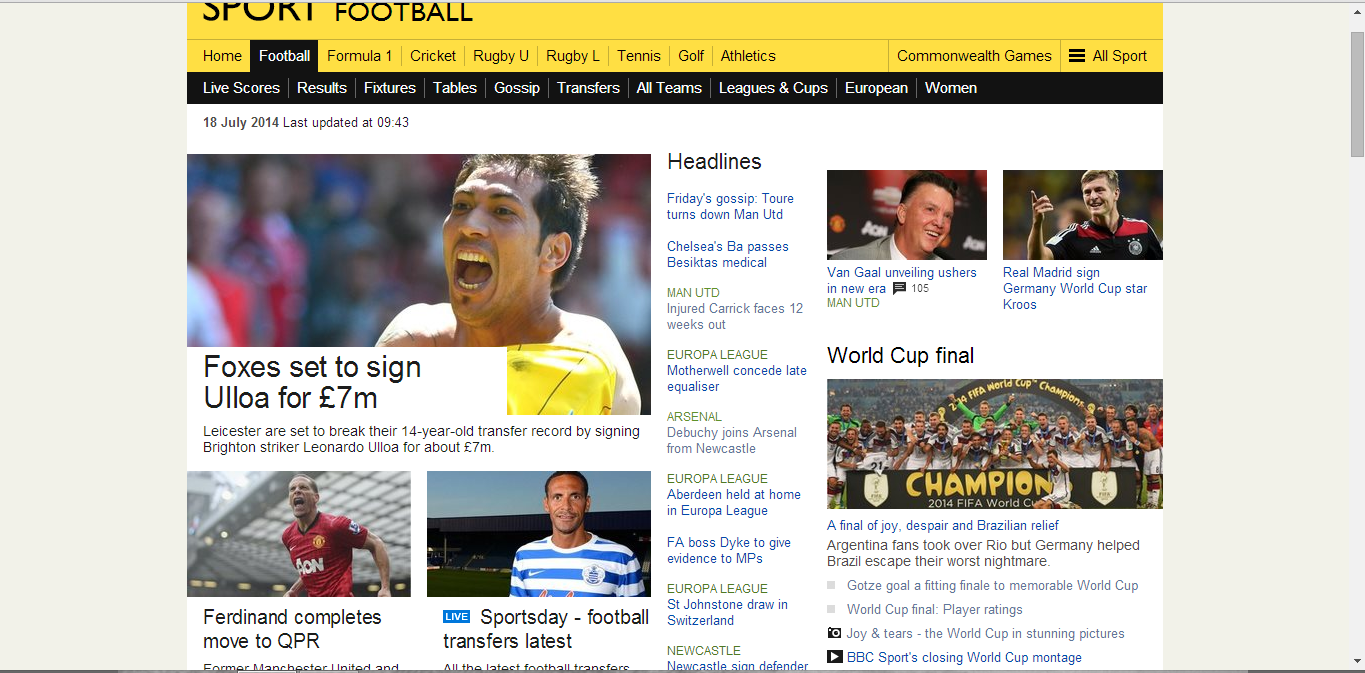
Task: Click the Van Gaal smiling thumbnail
Action: coord(907,215)
